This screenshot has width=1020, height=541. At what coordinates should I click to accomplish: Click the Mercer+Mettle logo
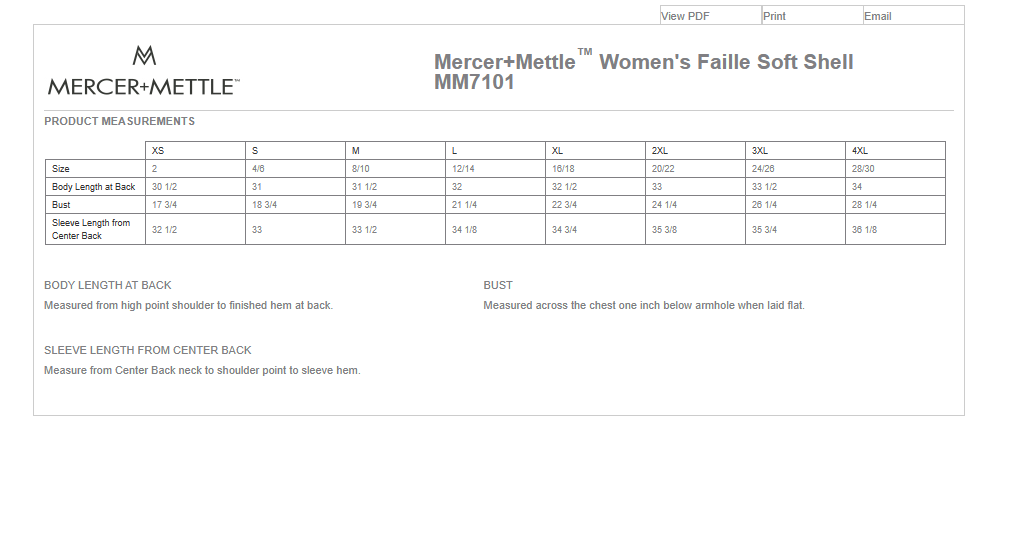144,71
